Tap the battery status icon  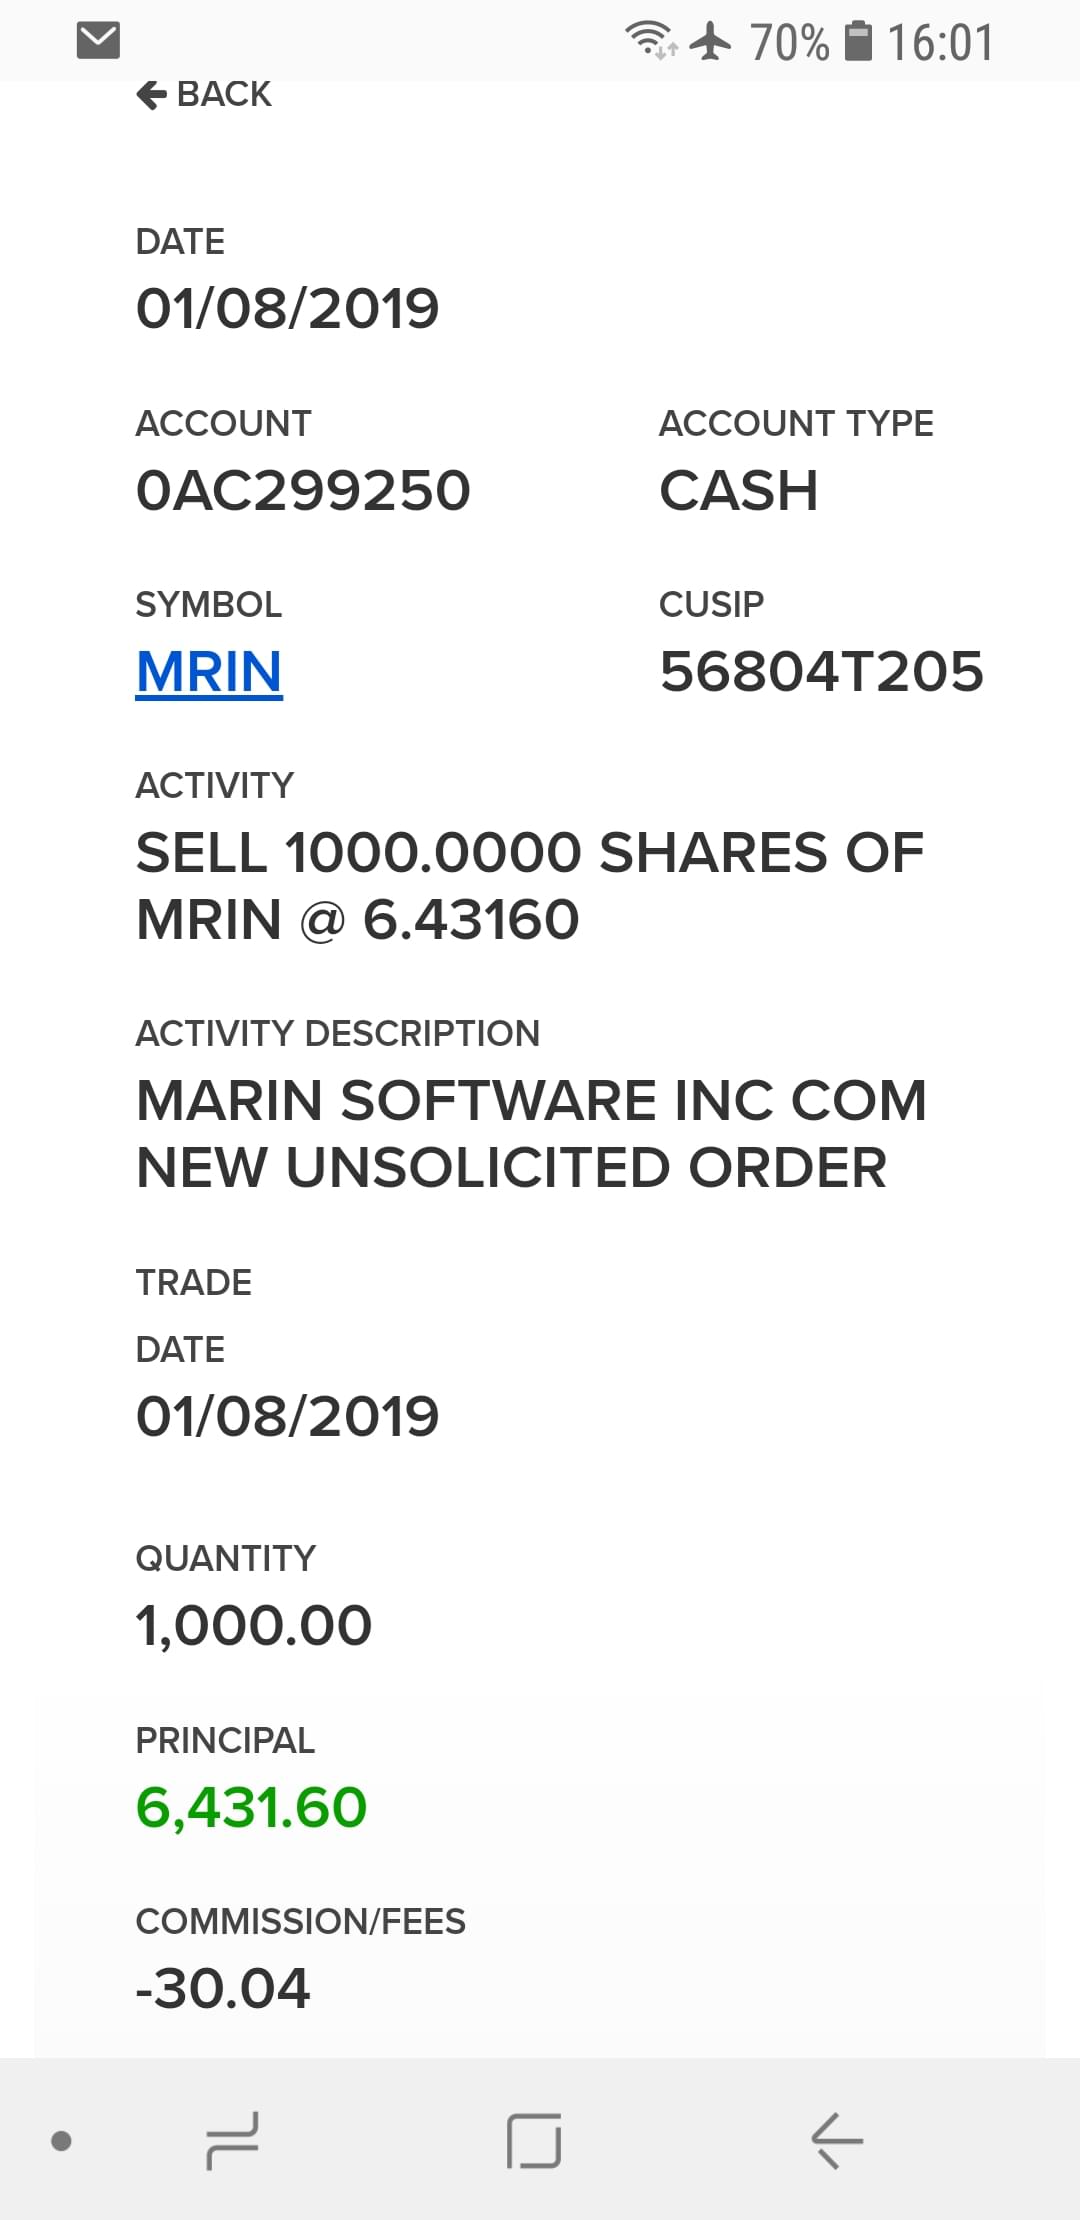pyautogui.click(x=858, y=41)
